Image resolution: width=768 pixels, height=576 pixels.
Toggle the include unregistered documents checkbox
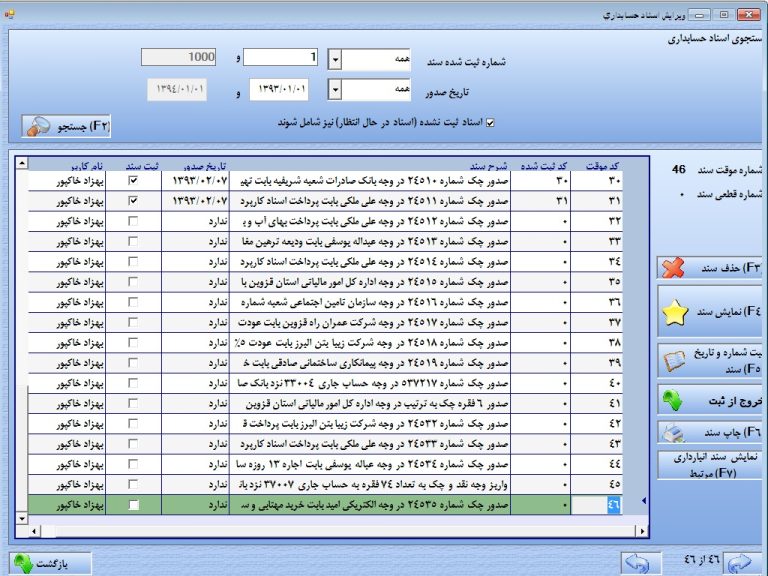[x=490, y=124]
